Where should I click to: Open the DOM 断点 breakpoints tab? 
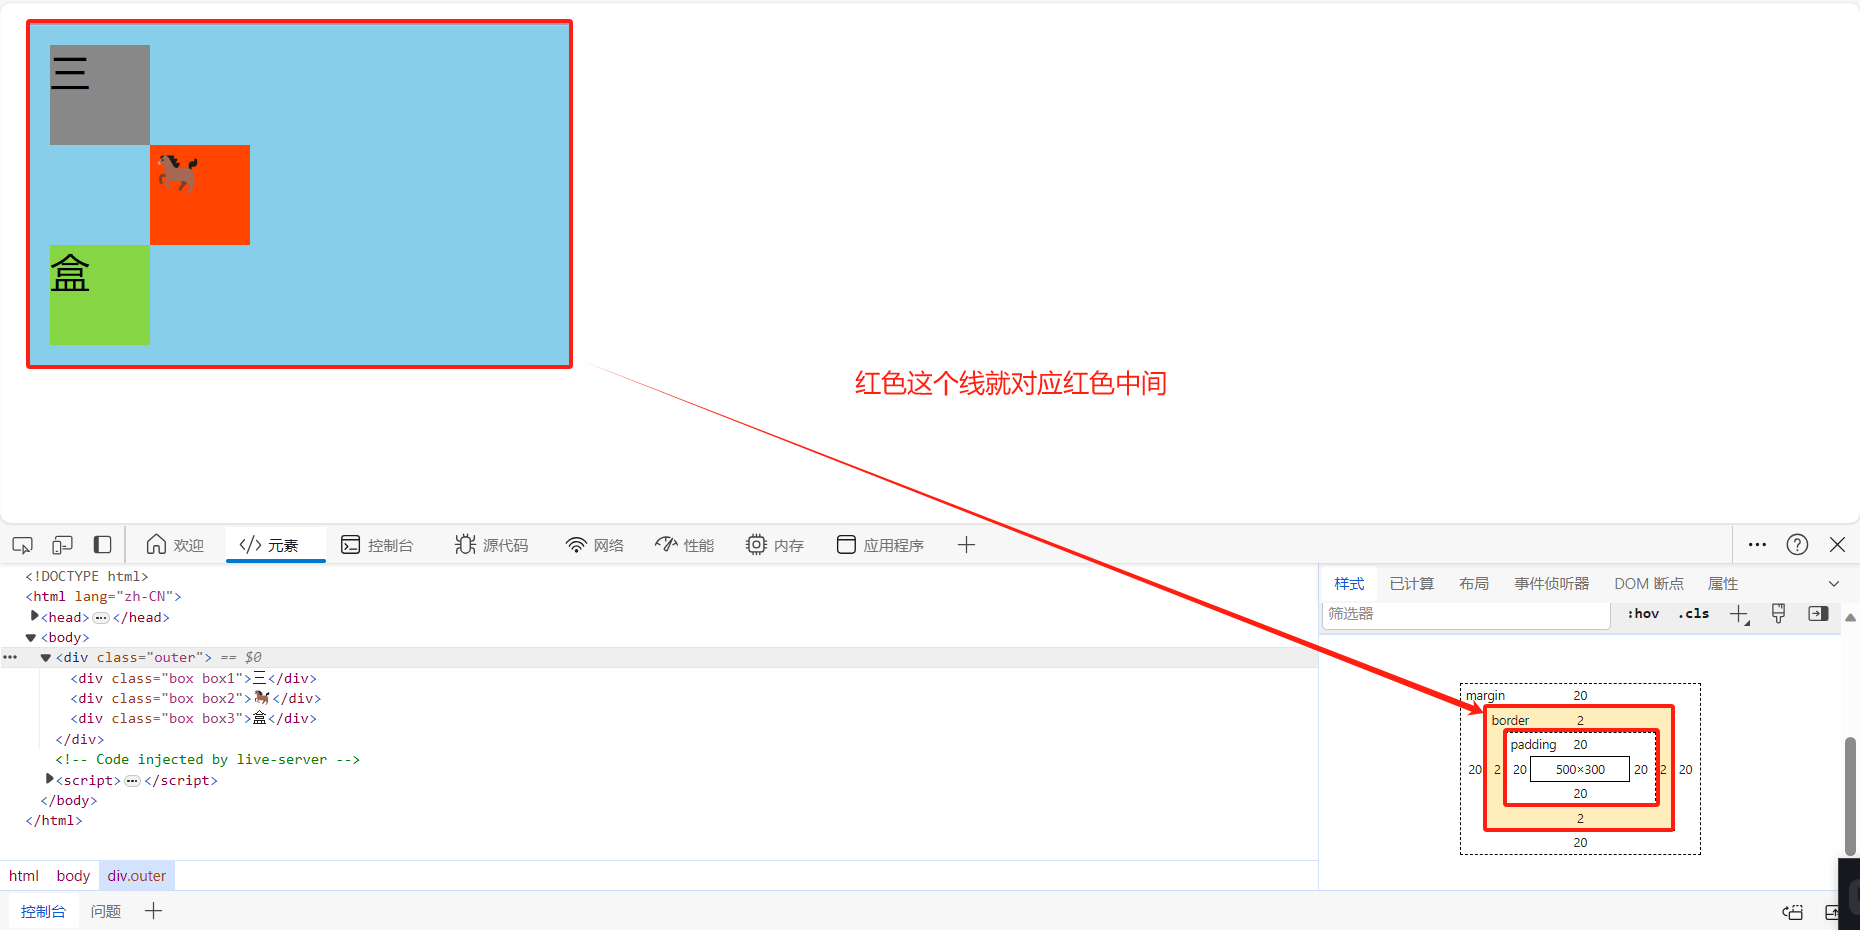[x=1649, y=584]
